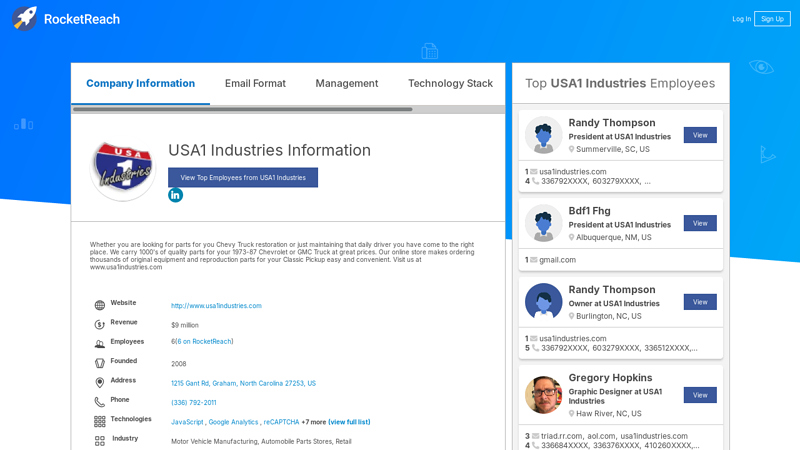Click the RocketReach rocket logo icon
Screen dimensions: 800x450
[x=24, y=18]
